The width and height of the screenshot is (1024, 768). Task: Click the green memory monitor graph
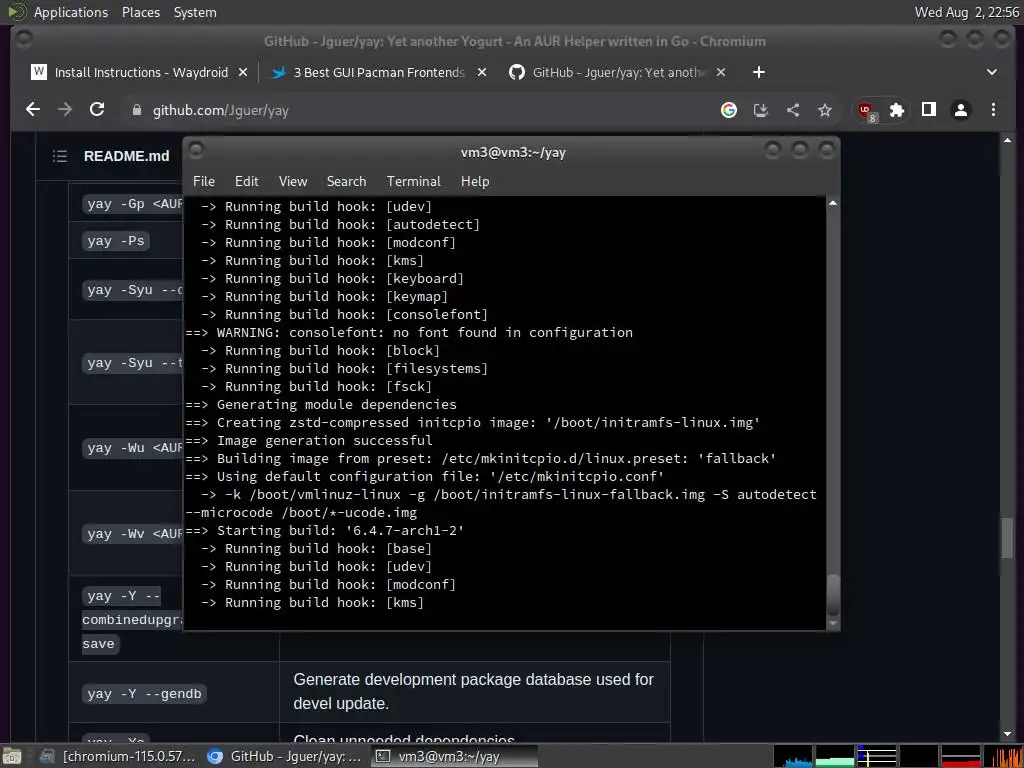tap(835, 756)
